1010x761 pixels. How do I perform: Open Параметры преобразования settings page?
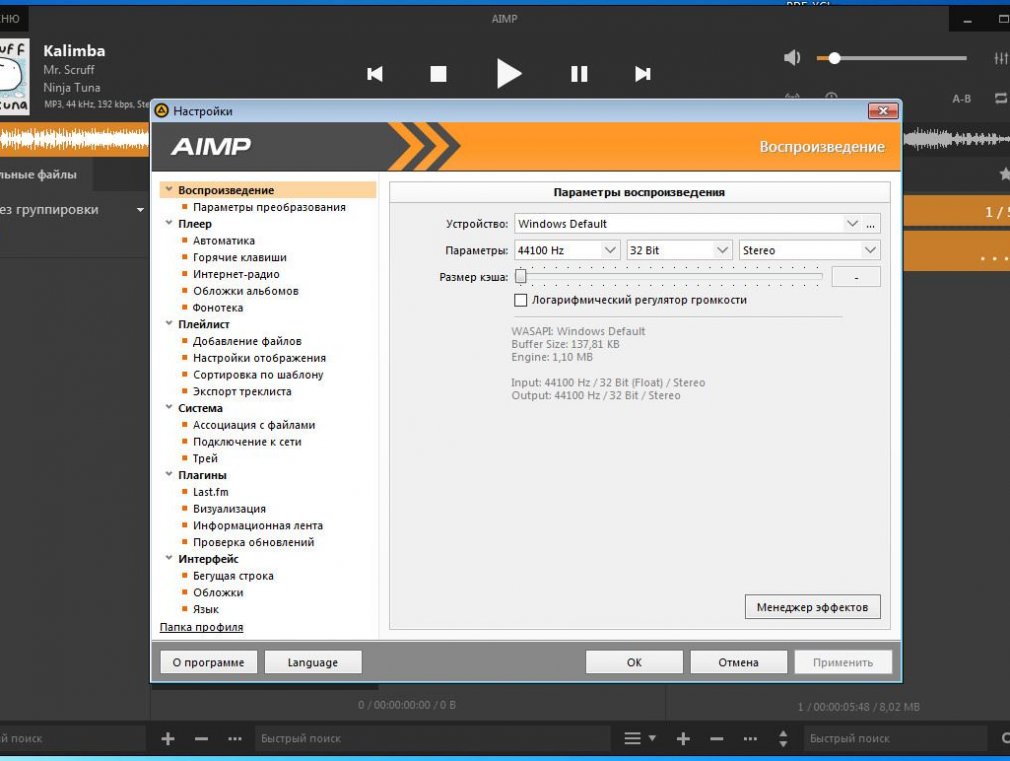click(269, 207)
